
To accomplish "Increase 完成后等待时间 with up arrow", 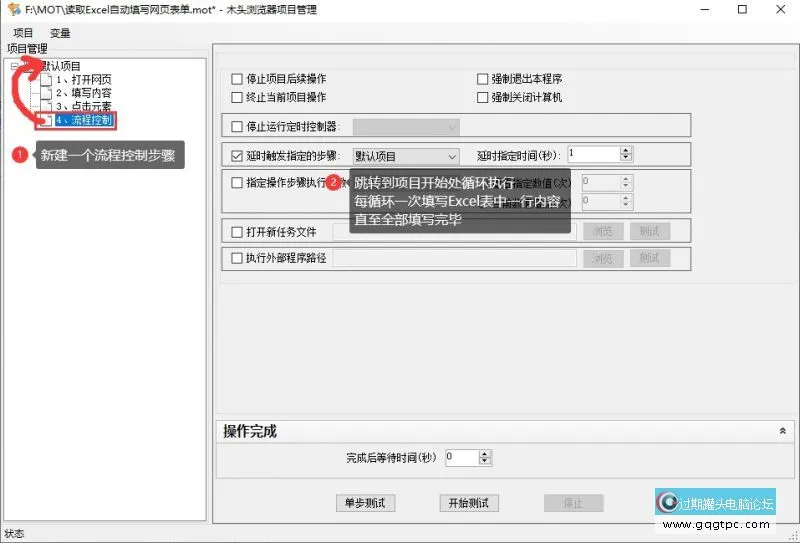I will click(x=485, y=454).
